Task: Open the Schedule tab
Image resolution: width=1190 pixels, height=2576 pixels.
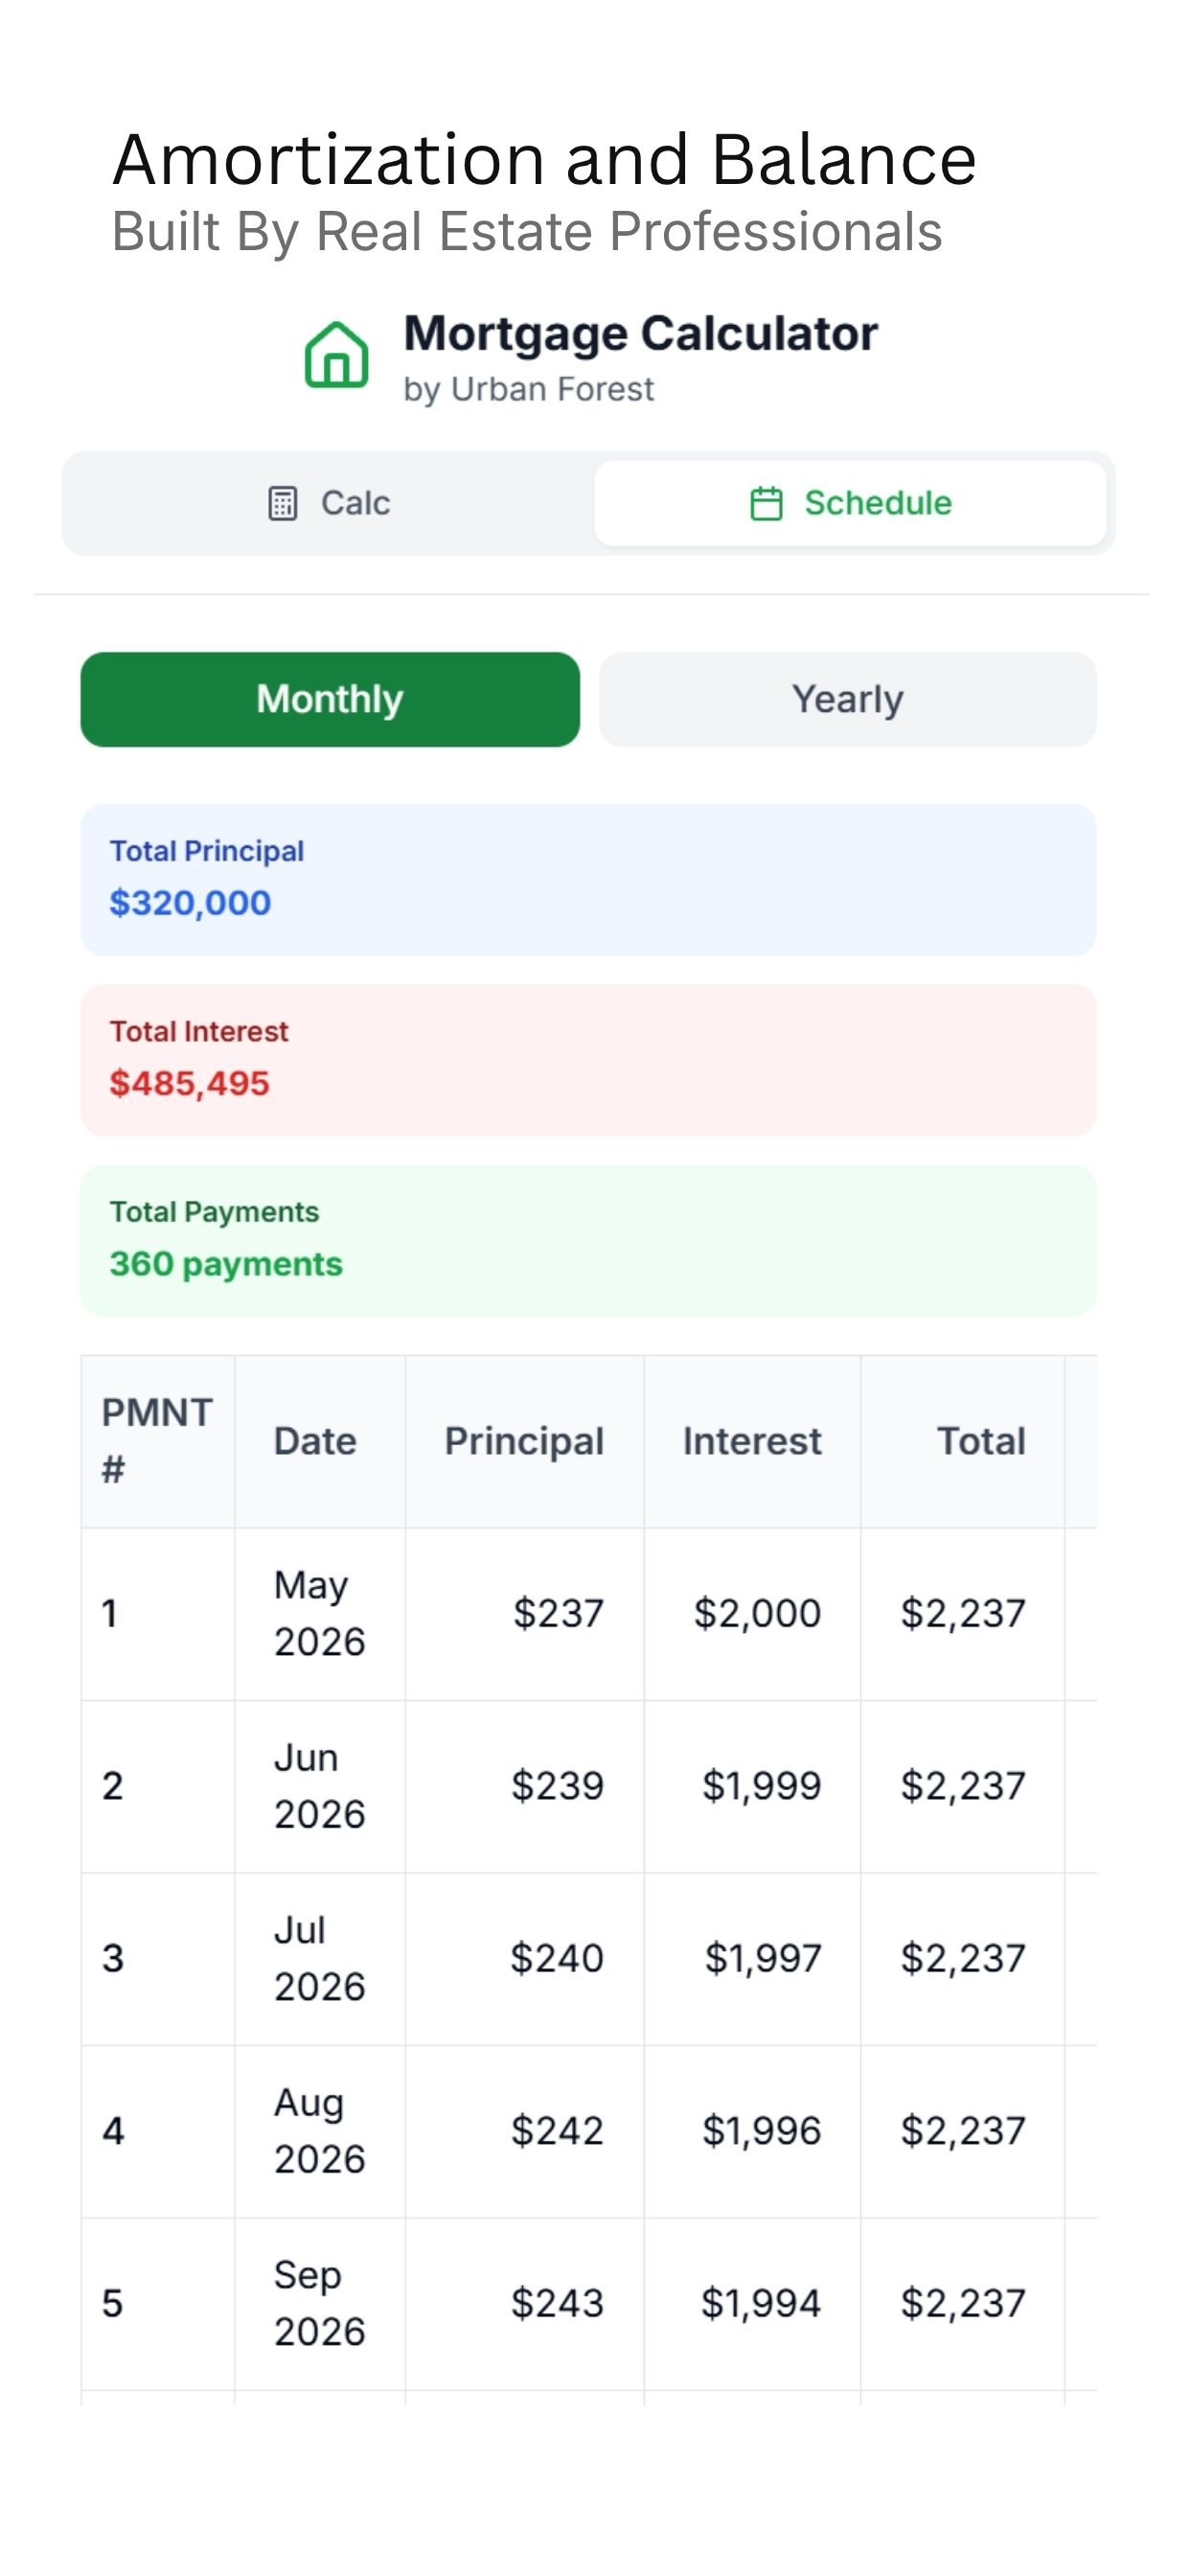Action: (850, 503)
